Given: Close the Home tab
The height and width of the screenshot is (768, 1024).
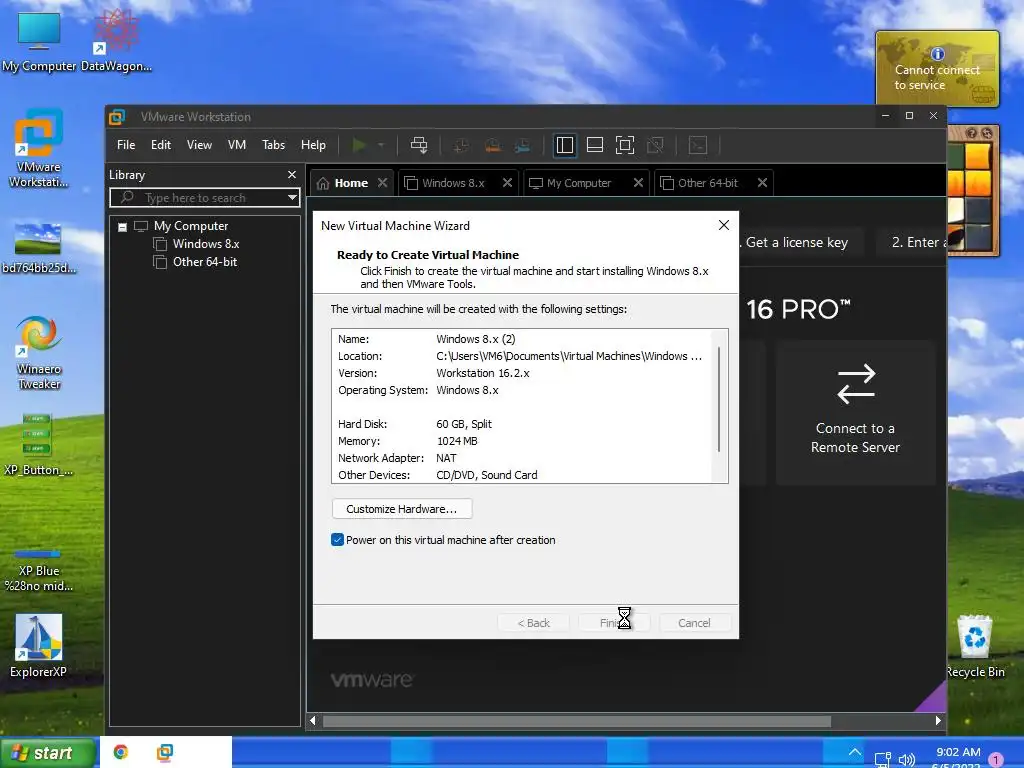Looking at the screenshot, I should (383, 183).
